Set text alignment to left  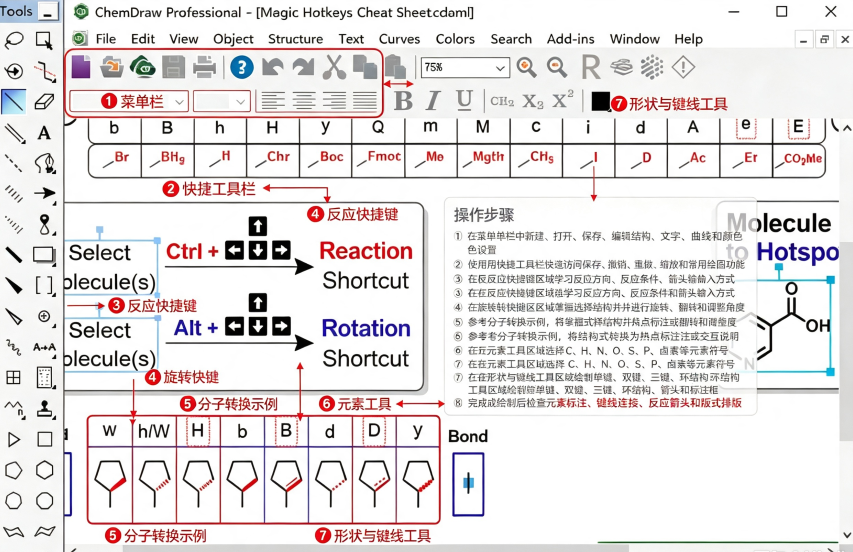tap(273, 101)
